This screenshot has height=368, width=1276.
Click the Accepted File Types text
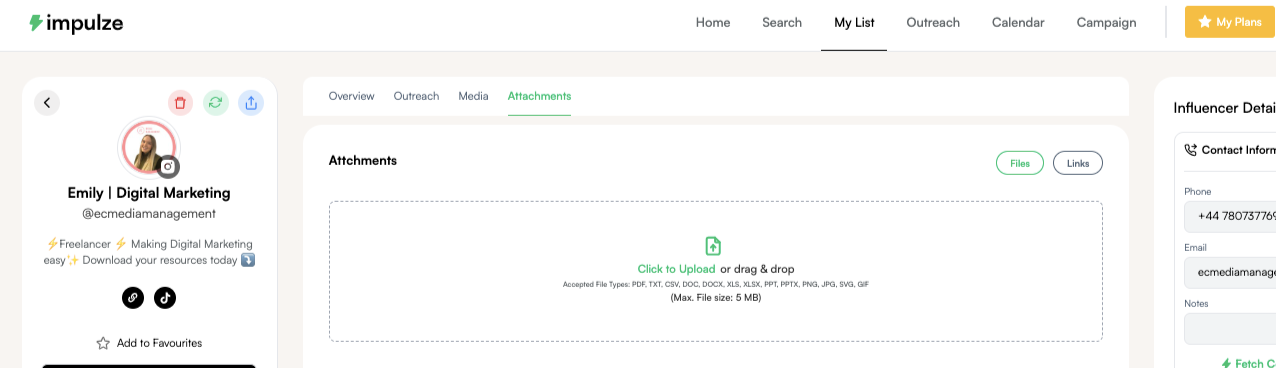(x=716, y=284)
